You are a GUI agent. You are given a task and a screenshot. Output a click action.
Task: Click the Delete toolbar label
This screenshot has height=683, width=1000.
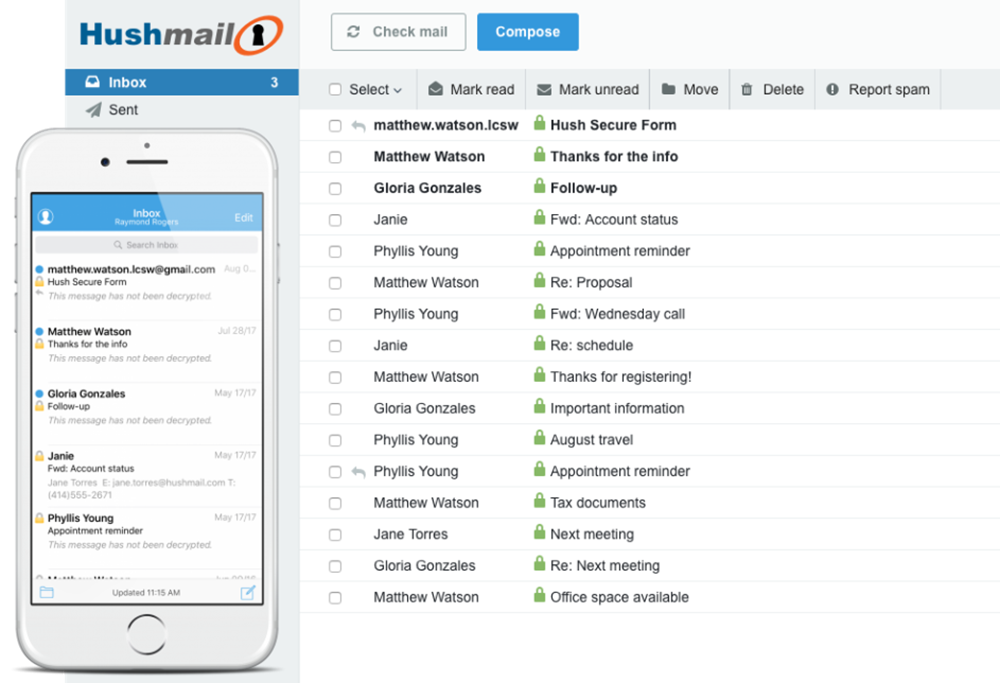click(783, 89)
